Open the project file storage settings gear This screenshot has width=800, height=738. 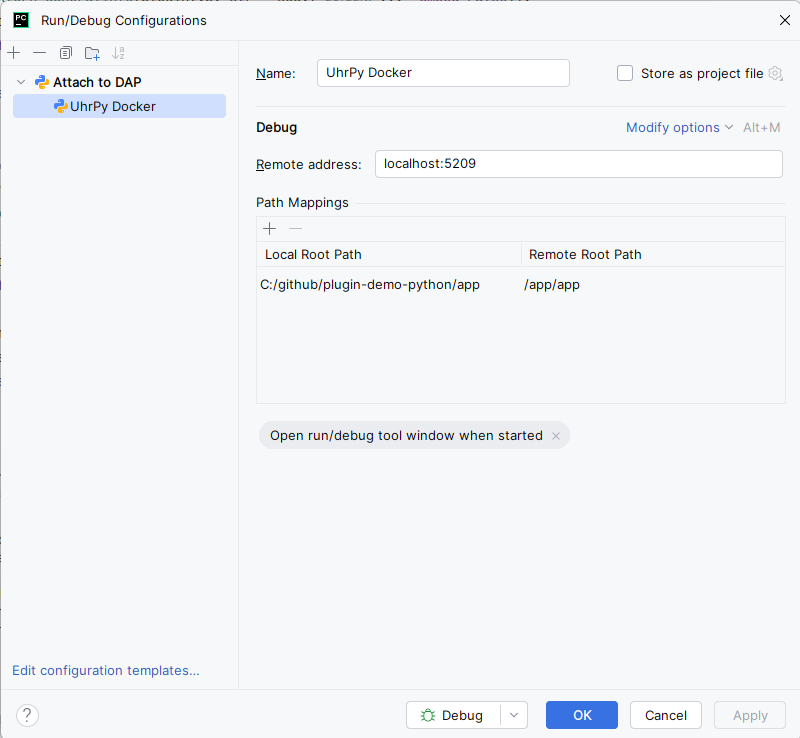[776, 73]
